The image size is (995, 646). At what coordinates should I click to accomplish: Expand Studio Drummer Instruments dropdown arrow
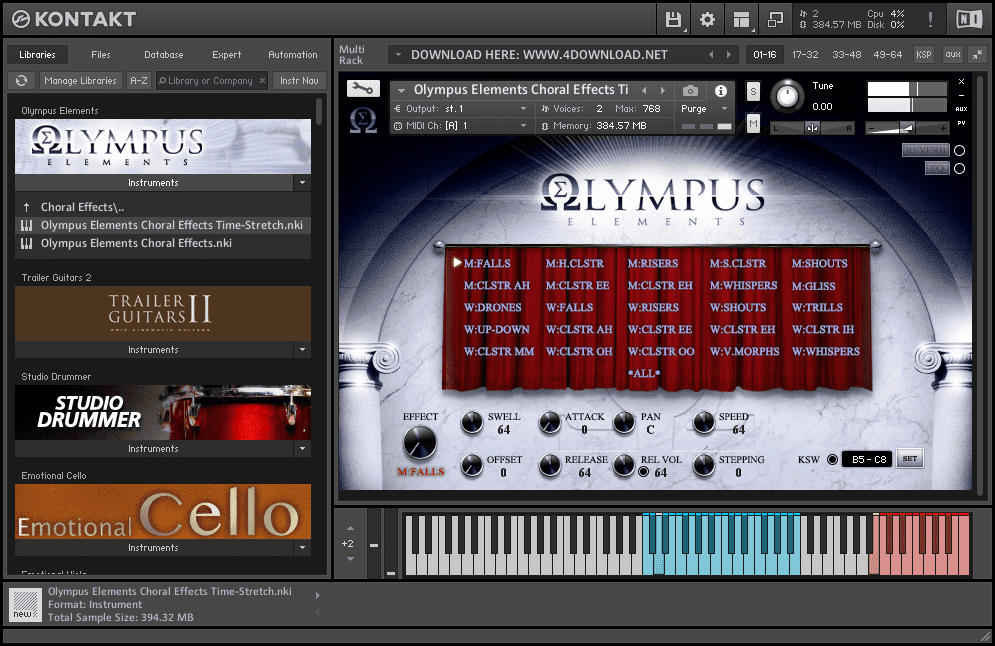point(302,449)
